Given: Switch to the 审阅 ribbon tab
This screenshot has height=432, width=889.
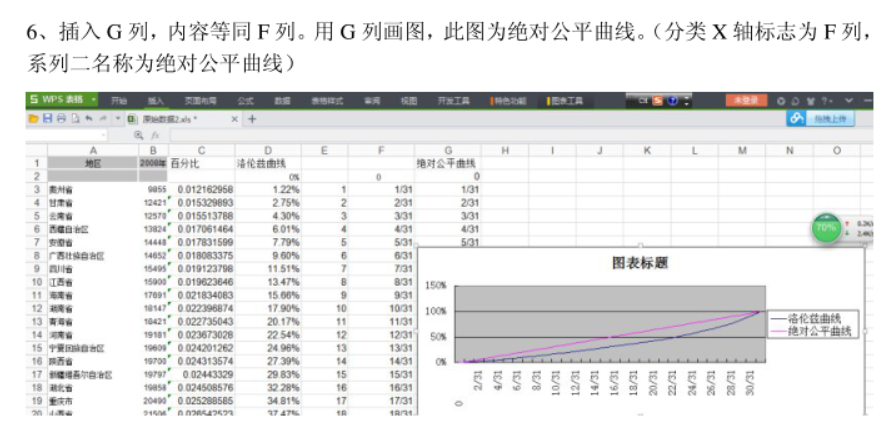Looking at the screenshot, I should pyautogui.click(x=372, y=101).
